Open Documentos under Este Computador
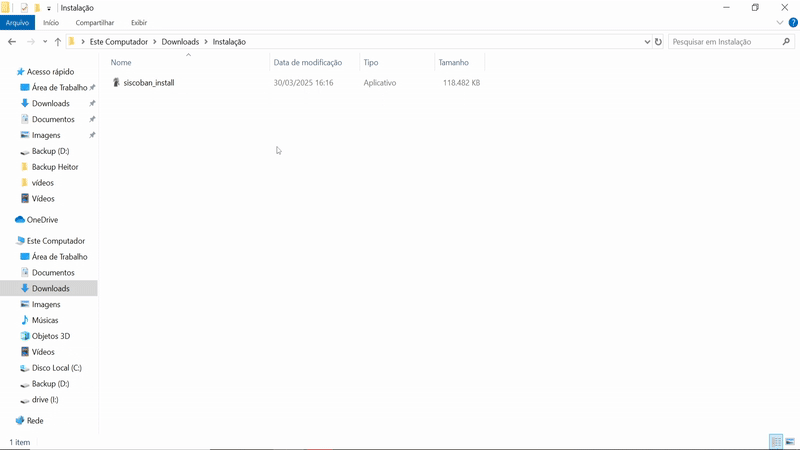 tap(53, 272)
